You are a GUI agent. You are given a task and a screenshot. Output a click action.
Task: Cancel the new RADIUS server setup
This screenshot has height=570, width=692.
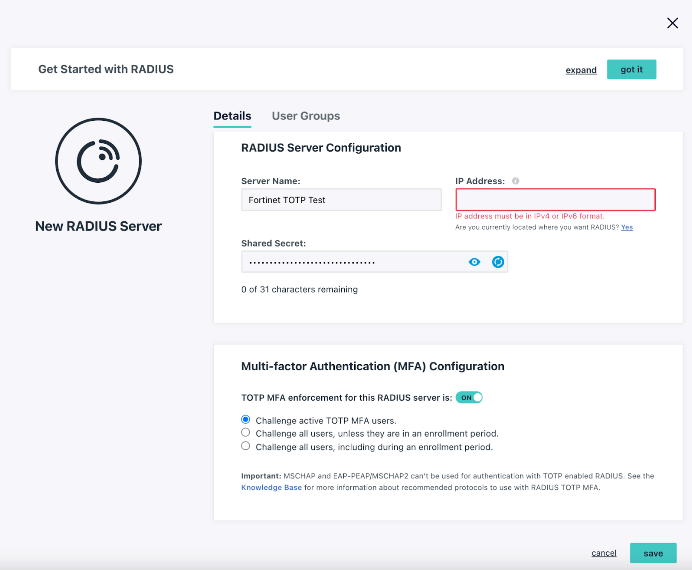click(x=604, y=553)
